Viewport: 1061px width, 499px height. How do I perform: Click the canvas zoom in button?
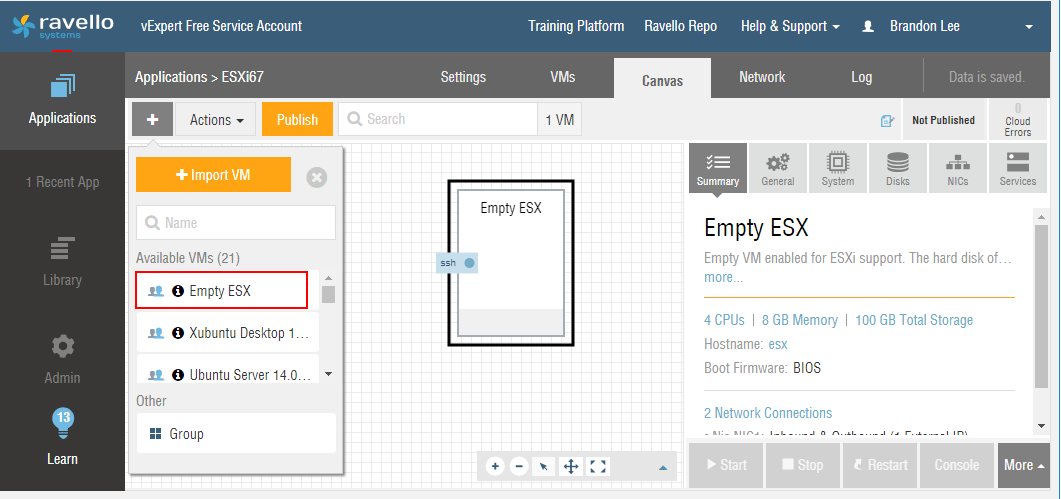(495, 467)
